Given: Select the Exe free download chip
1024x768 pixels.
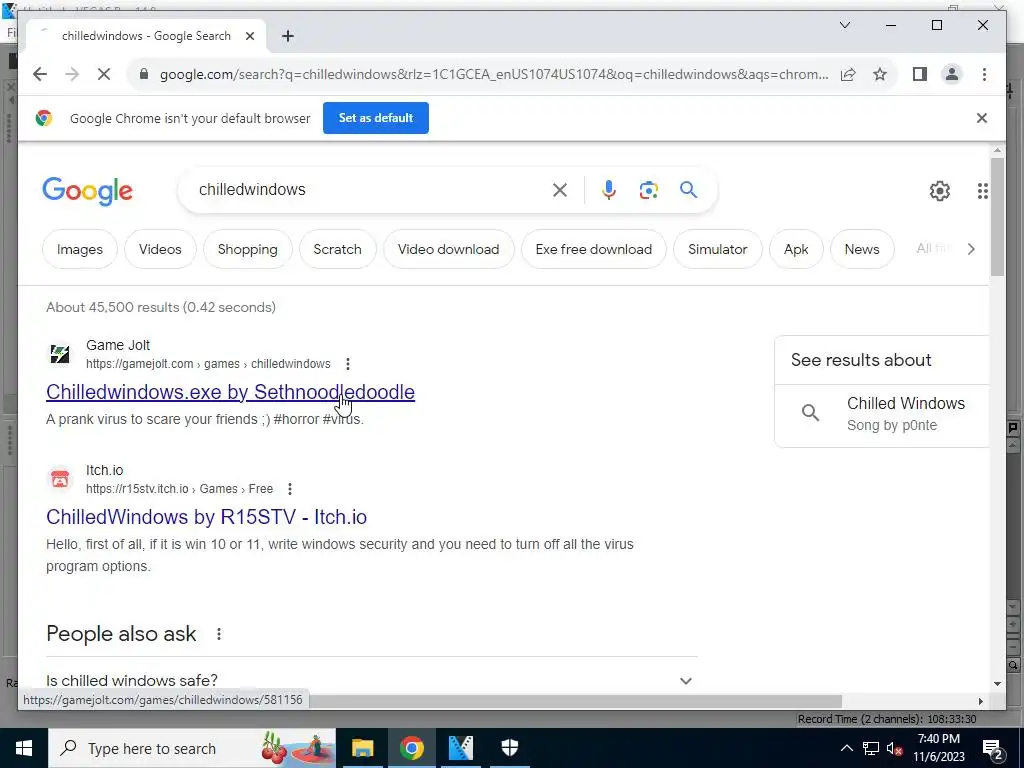Looking at the screenshot, I should pos(594,249).
